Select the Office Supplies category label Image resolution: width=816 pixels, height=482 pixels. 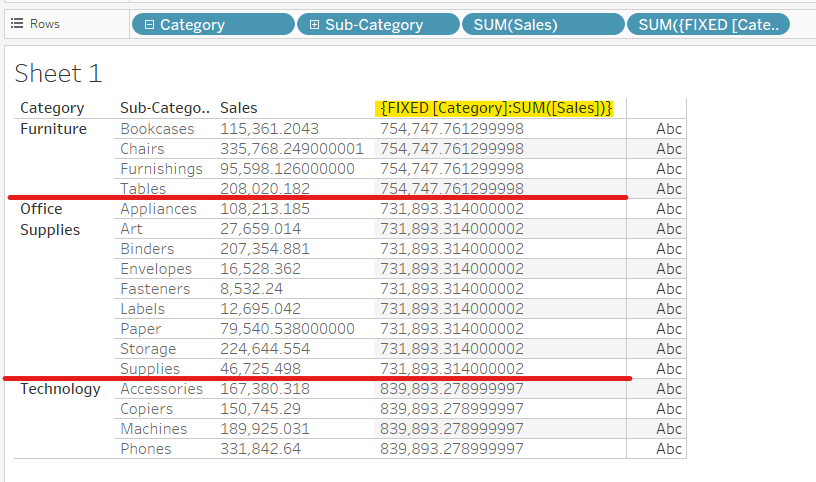[50, 219]
